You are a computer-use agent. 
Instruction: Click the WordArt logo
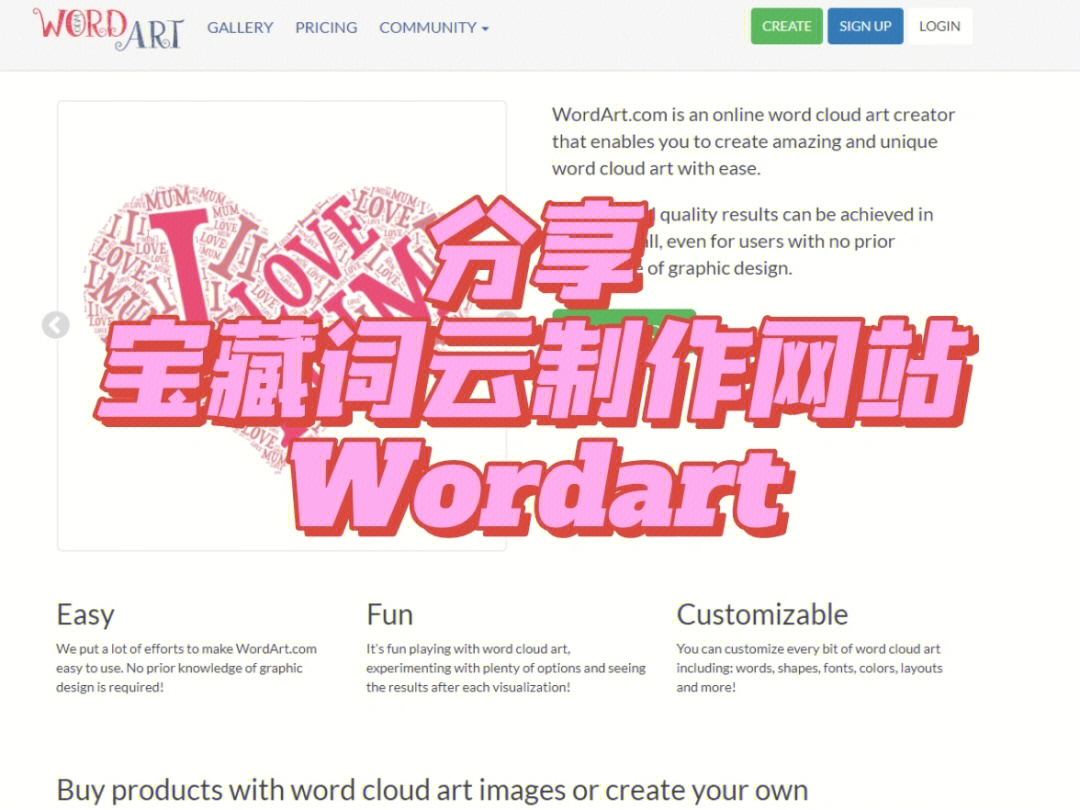(108, 29)
